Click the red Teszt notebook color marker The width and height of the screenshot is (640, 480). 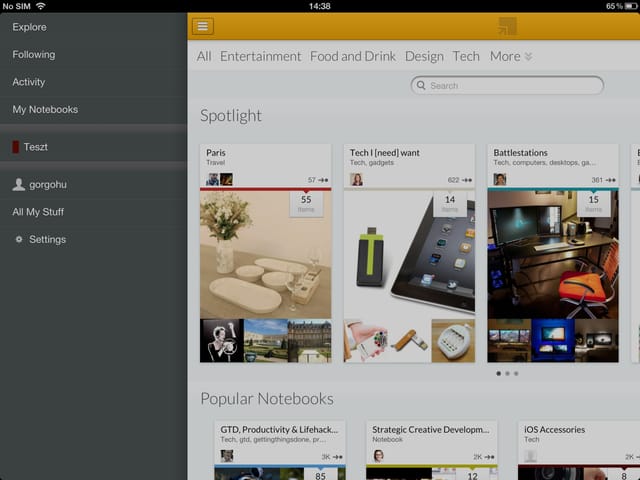[x=16, y=147]
